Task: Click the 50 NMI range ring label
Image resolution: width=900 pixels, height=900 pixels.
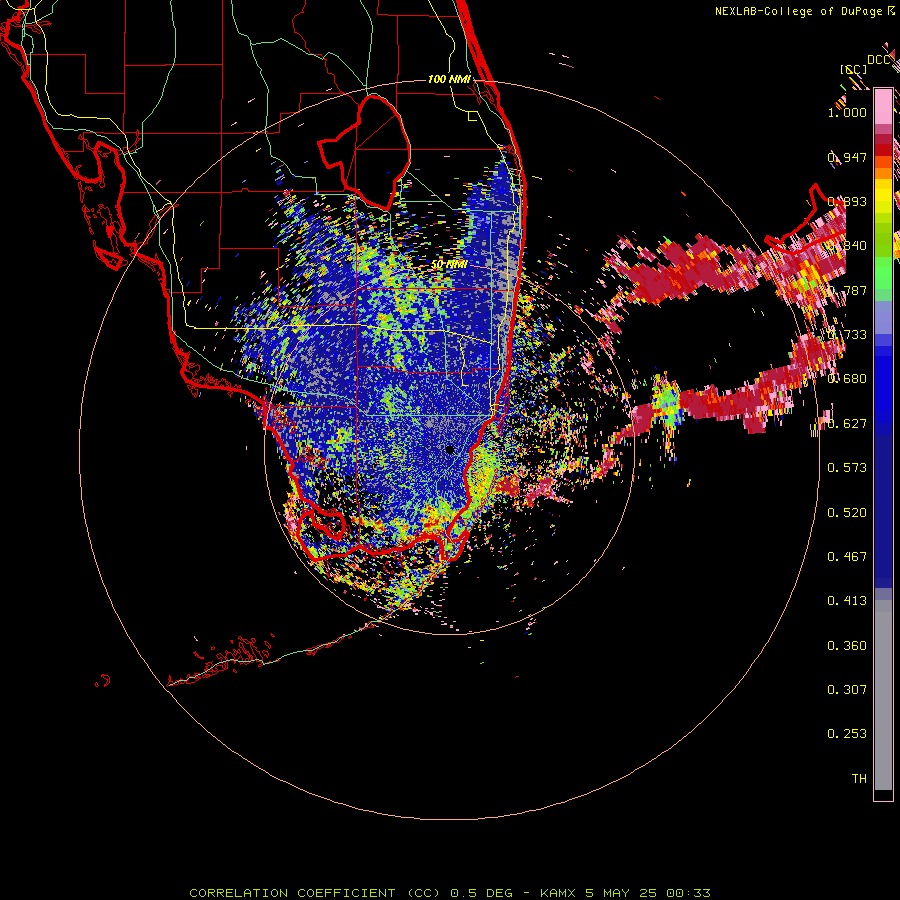Action: pyautogui.click(x=449, y=265)
